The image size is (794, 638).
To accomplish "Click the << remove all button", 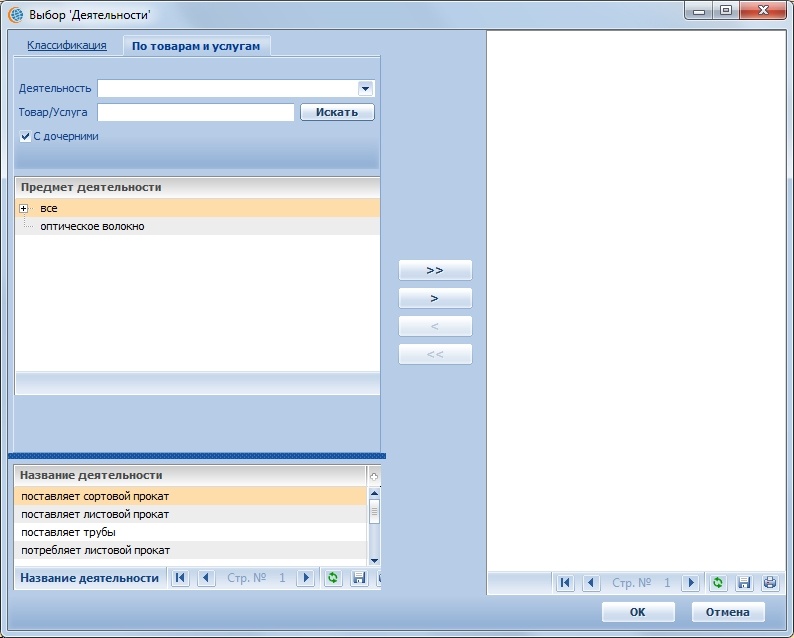I will (435, 354).
